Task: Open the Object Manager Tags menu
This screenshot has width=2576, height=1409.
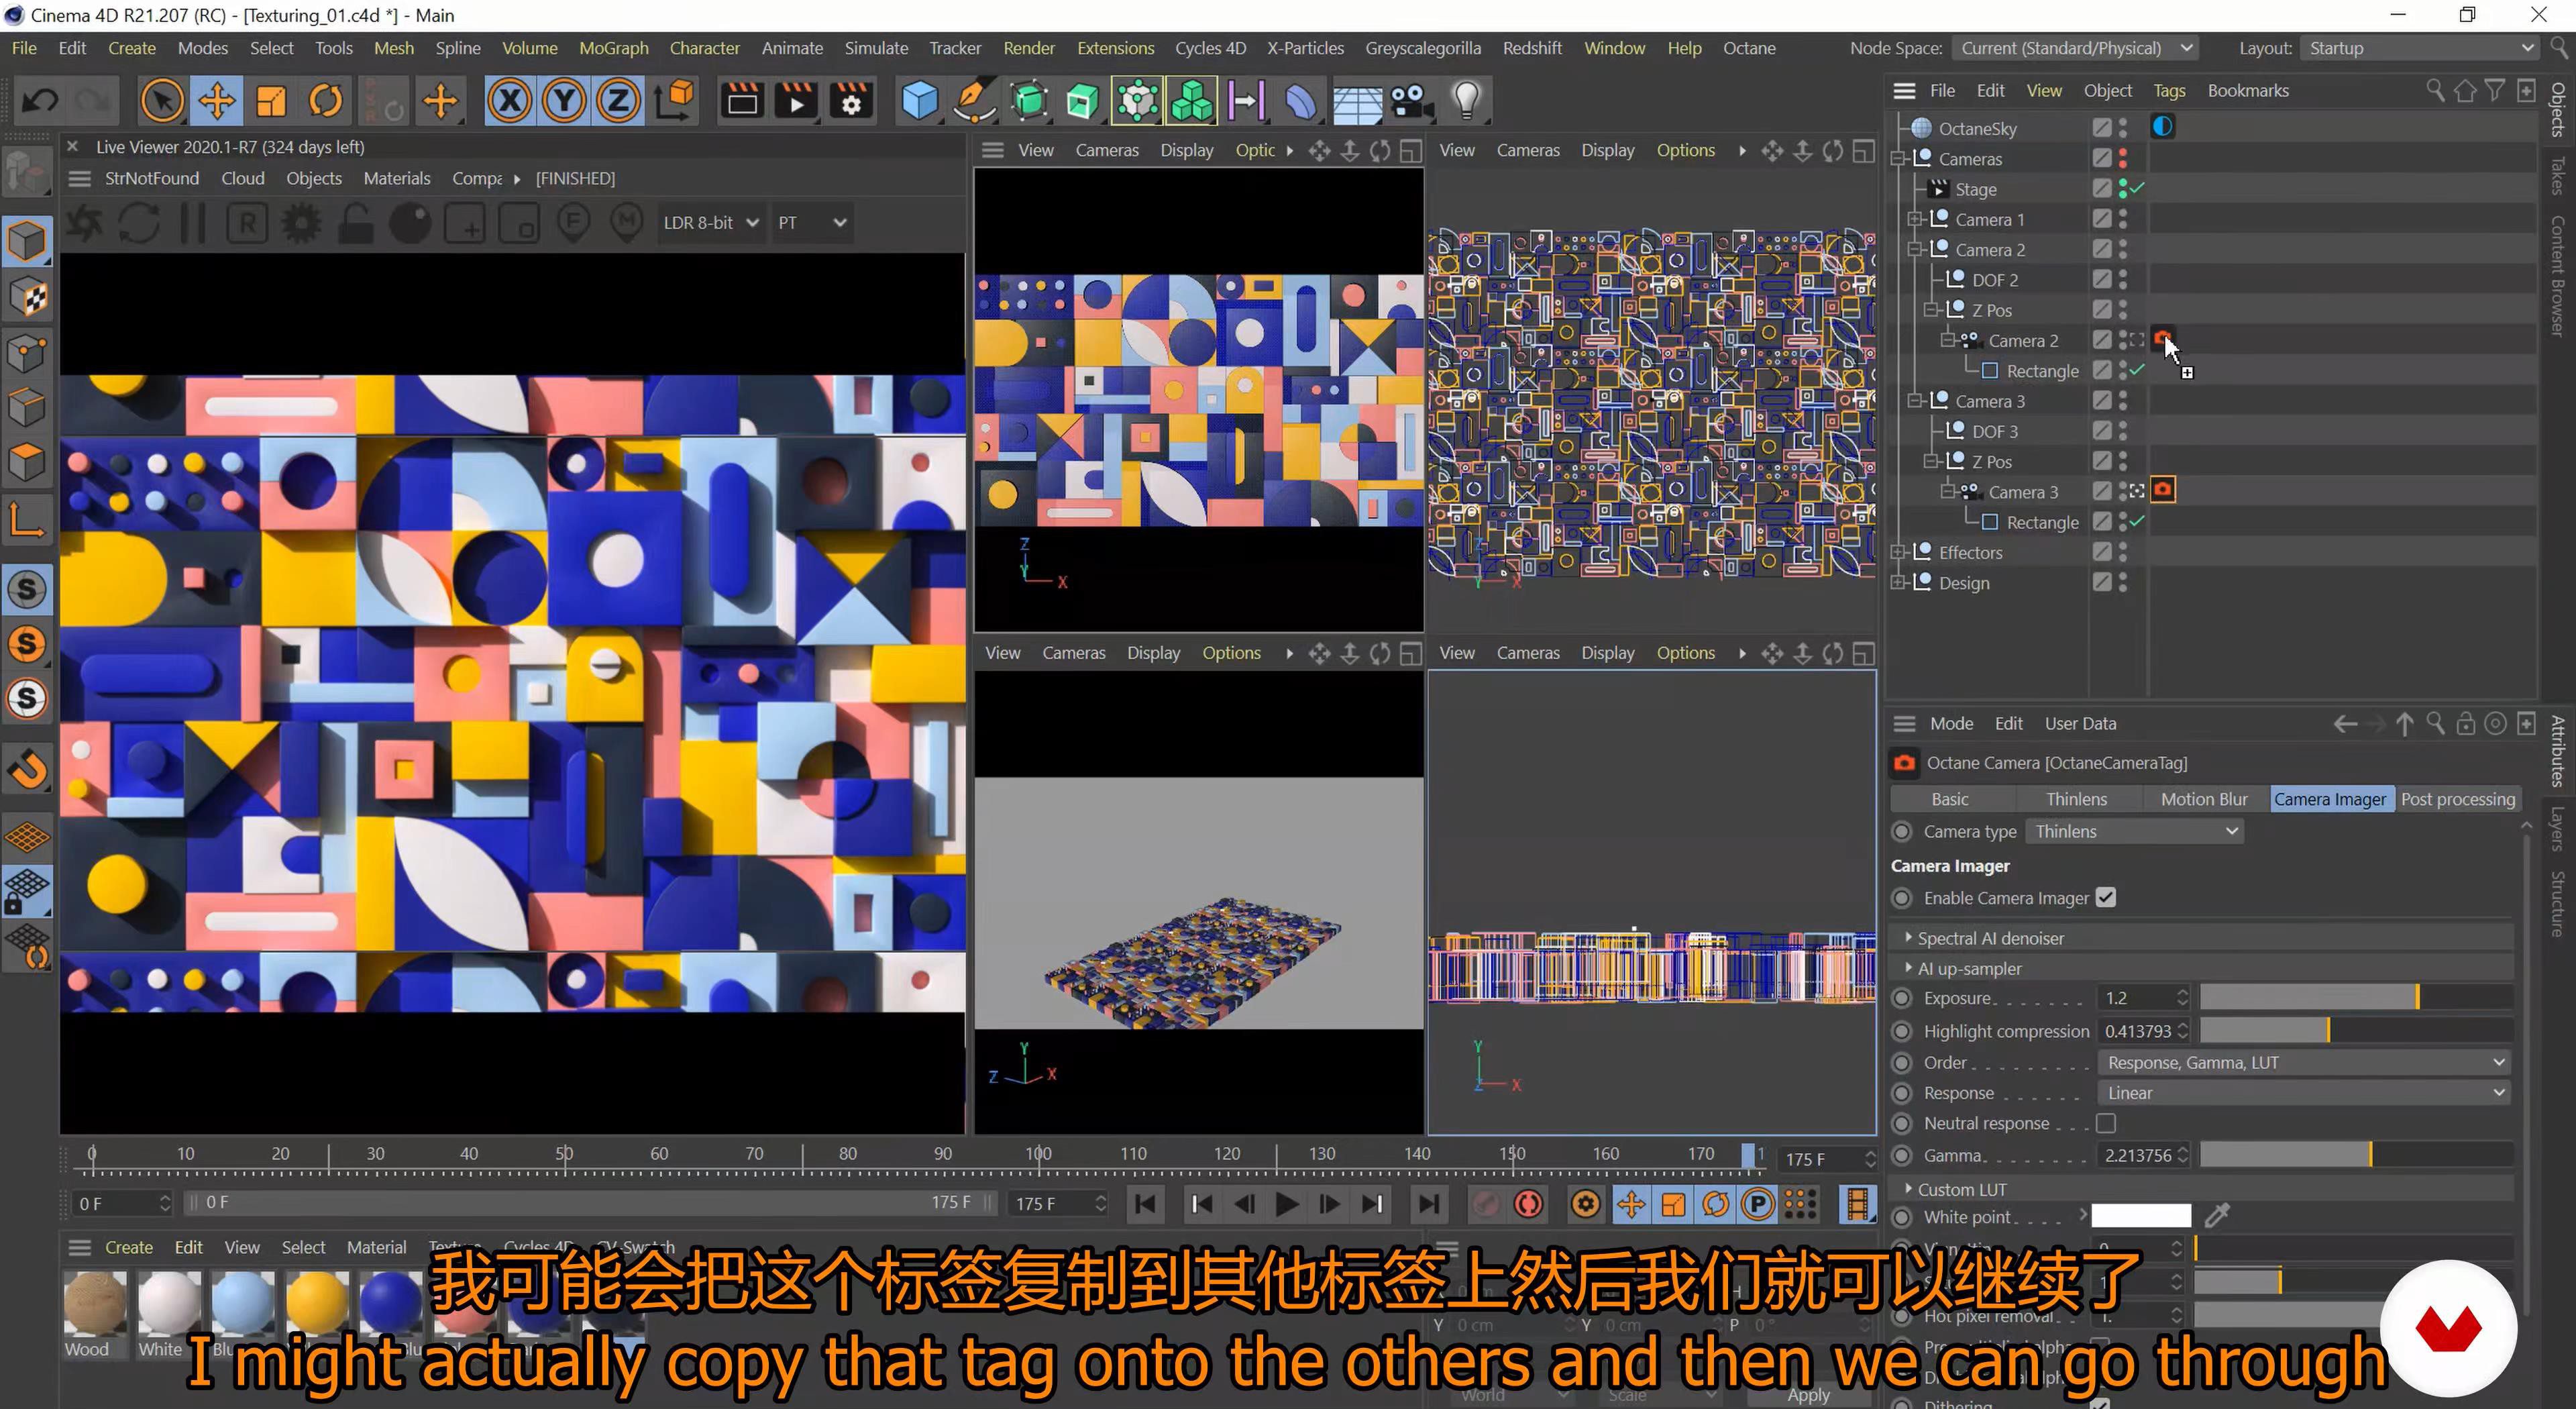Action: click(x=2168, y=91)
